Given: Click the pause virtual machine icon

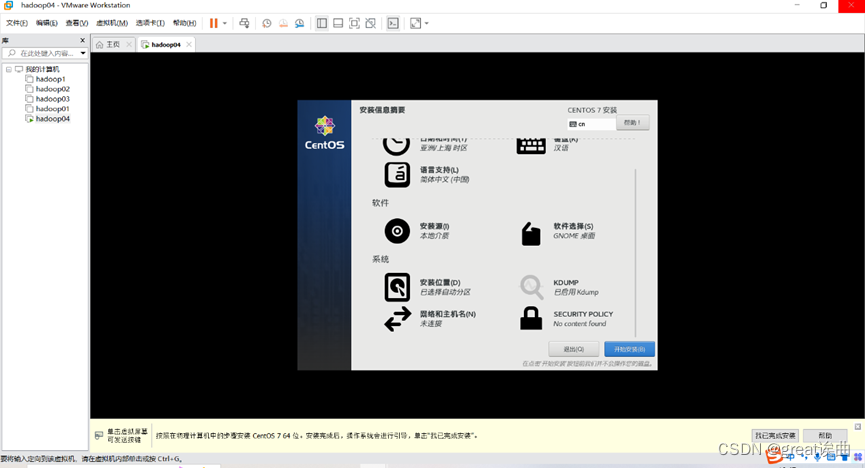Looking at the screenshot, I should pos(213,23).
